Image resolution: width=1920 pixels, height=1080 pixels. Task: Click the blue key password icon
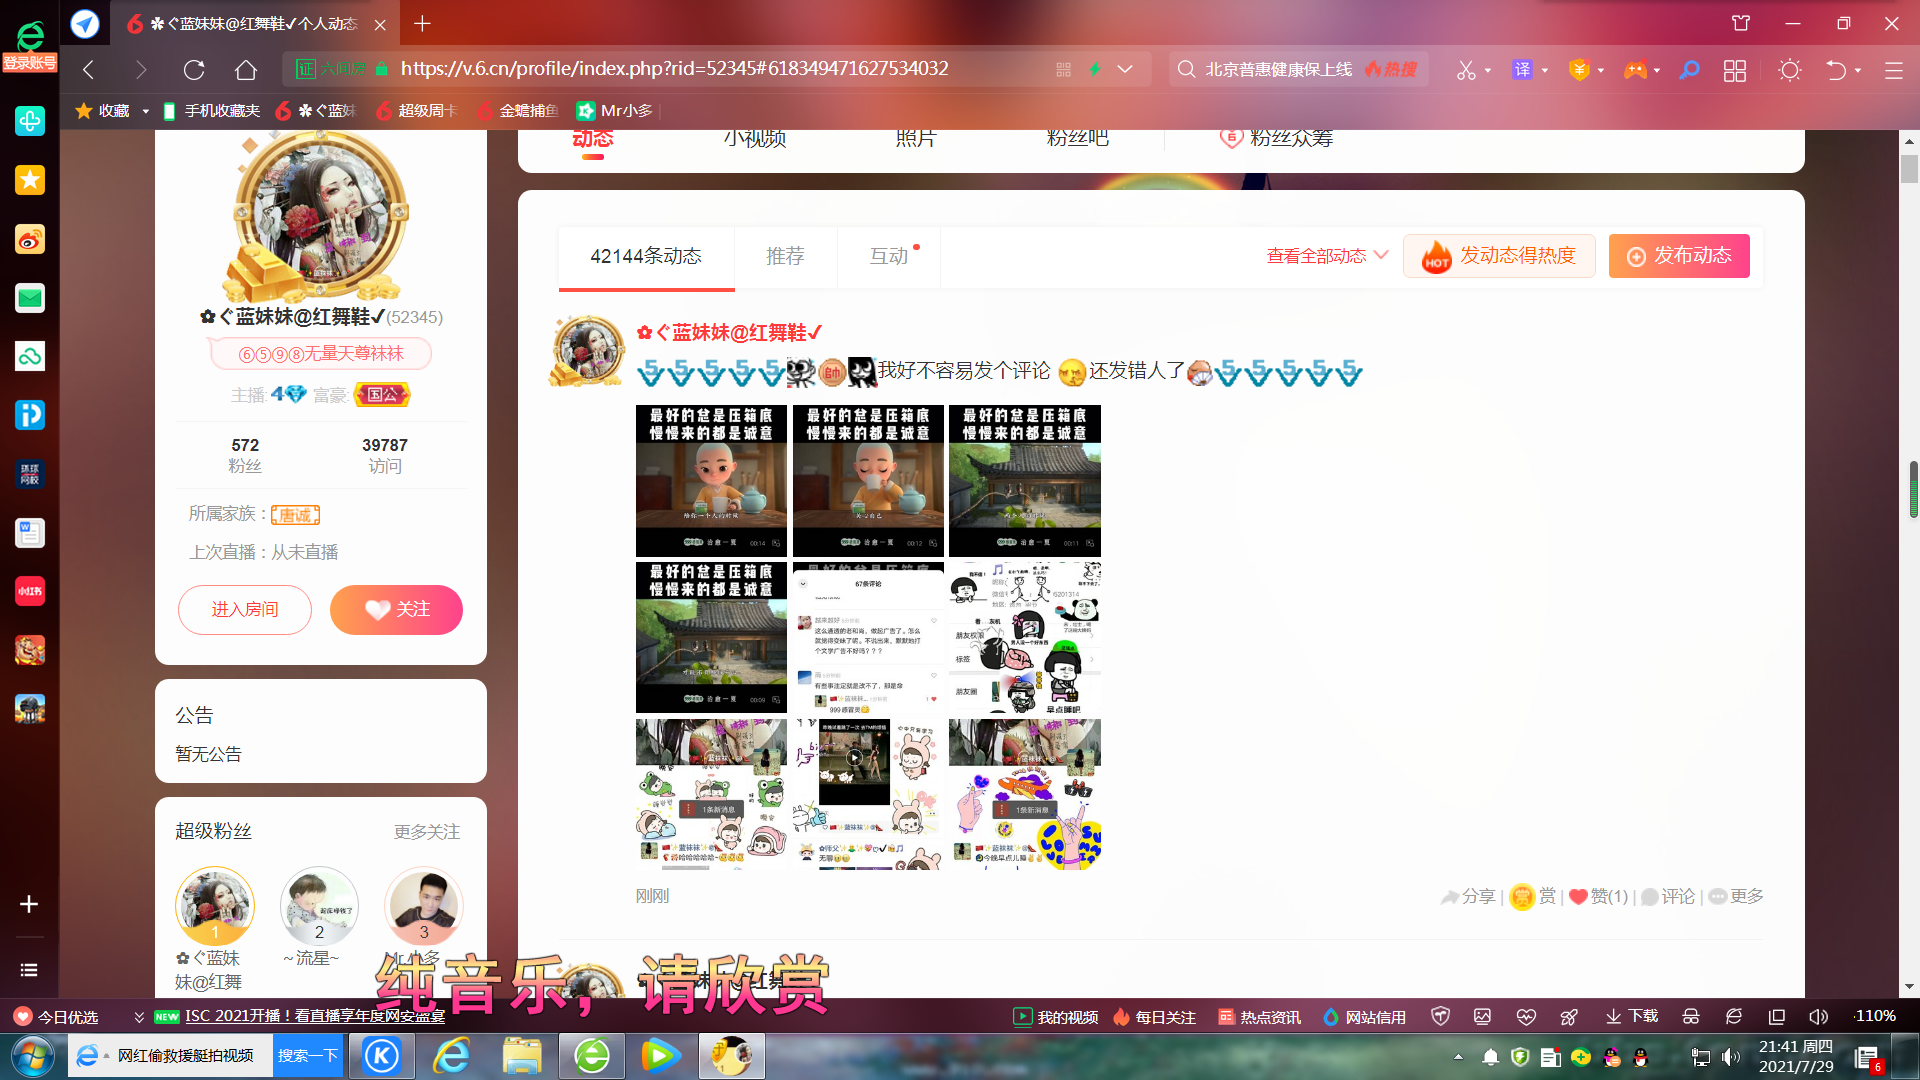pos(1689,70)
